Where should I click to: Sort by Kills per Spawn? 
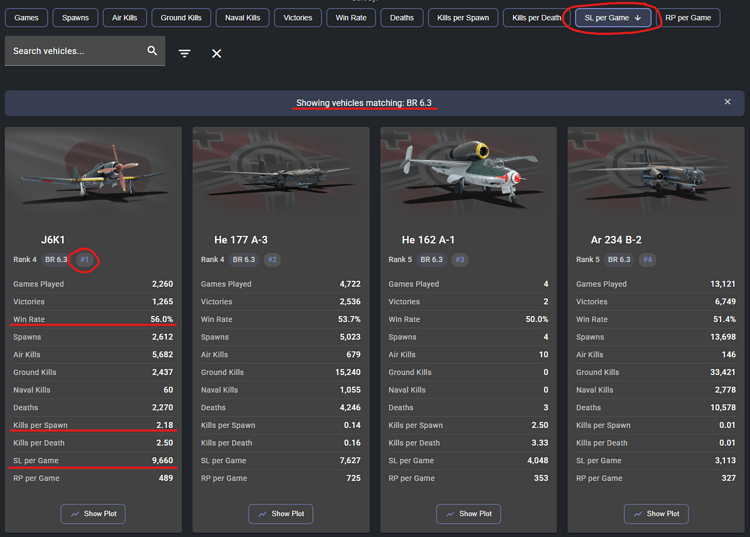[x=463, y=18]
